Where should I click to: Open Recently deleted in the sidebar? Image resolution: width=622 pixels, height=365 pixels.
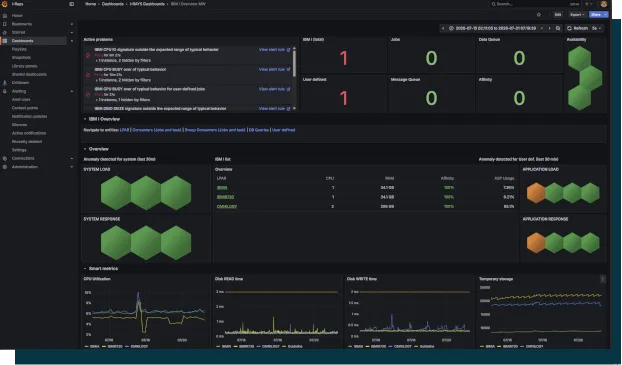[27, 142]
